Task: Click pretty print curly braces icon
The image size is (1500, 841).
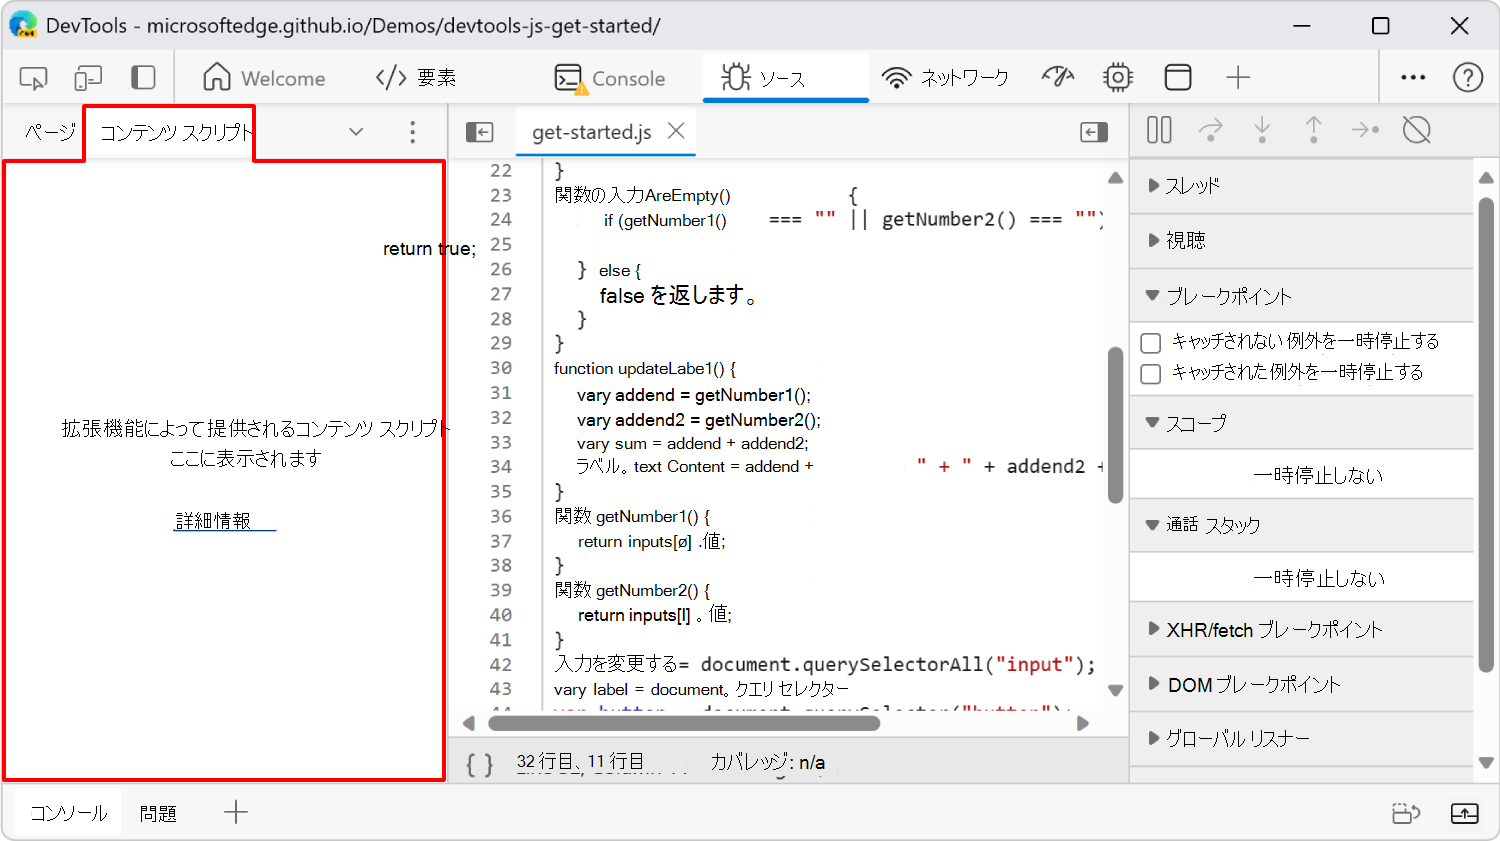Action: 480,764
